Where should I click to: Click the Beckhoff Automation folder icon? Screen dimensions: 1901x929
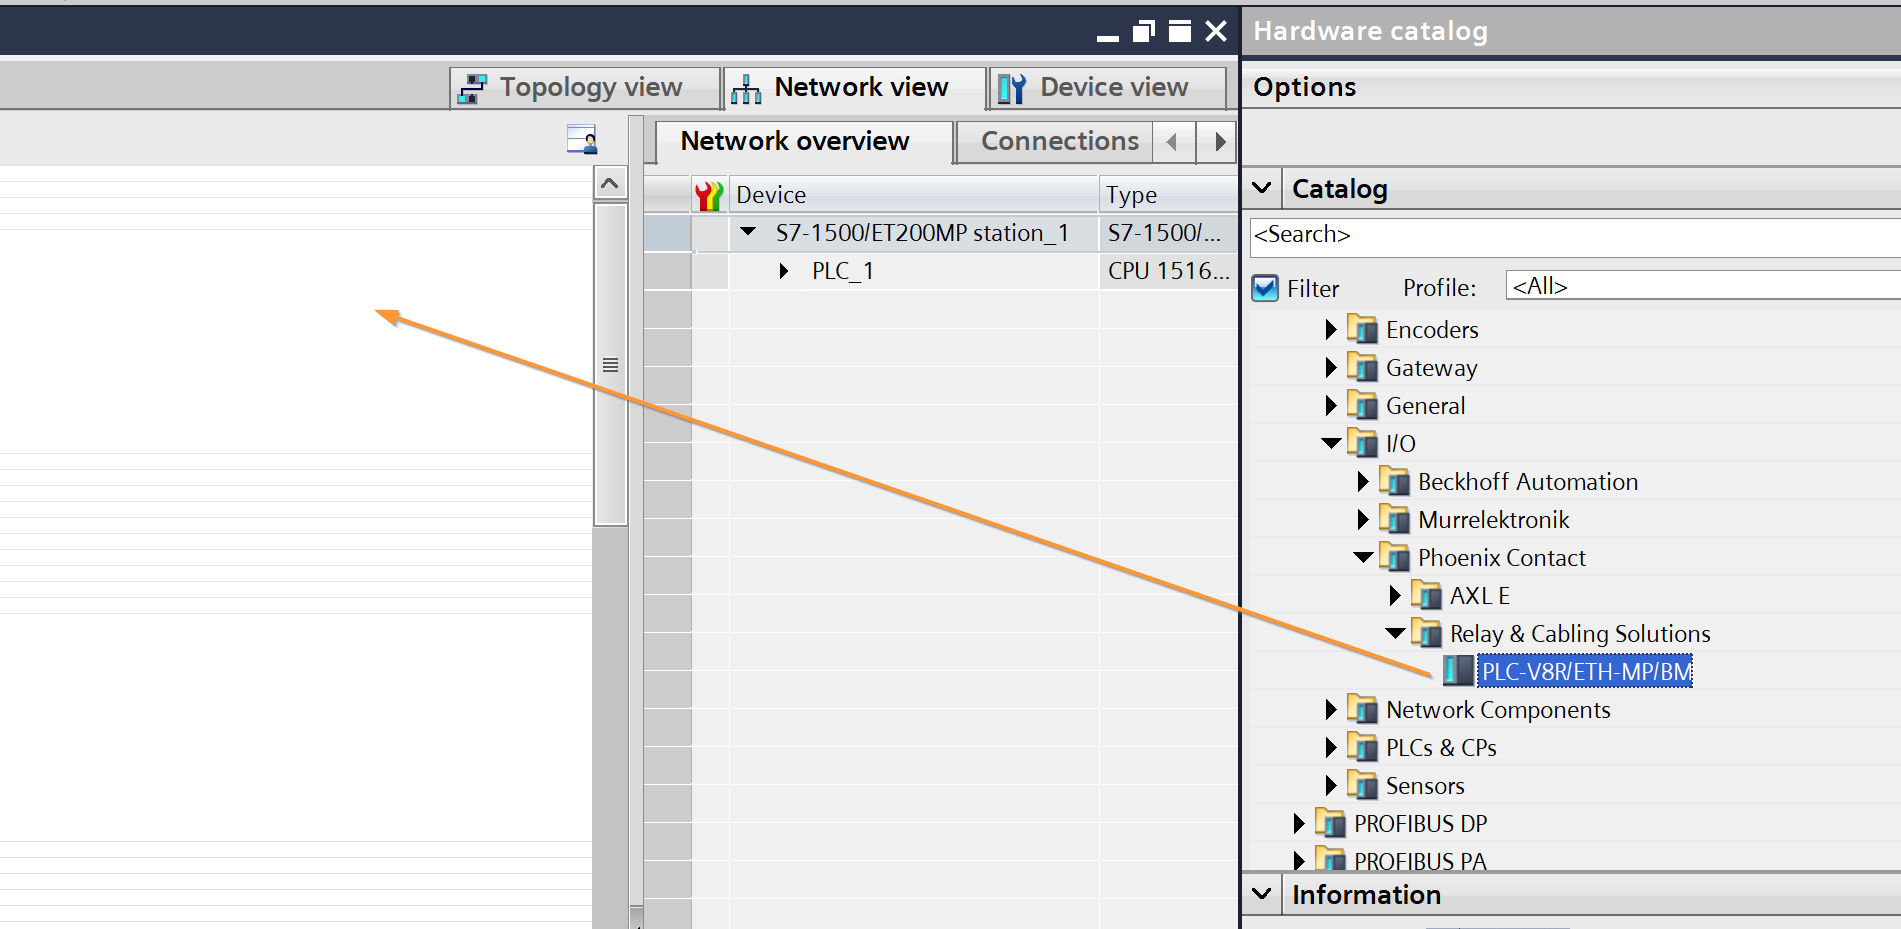(x=1394, y=481)
